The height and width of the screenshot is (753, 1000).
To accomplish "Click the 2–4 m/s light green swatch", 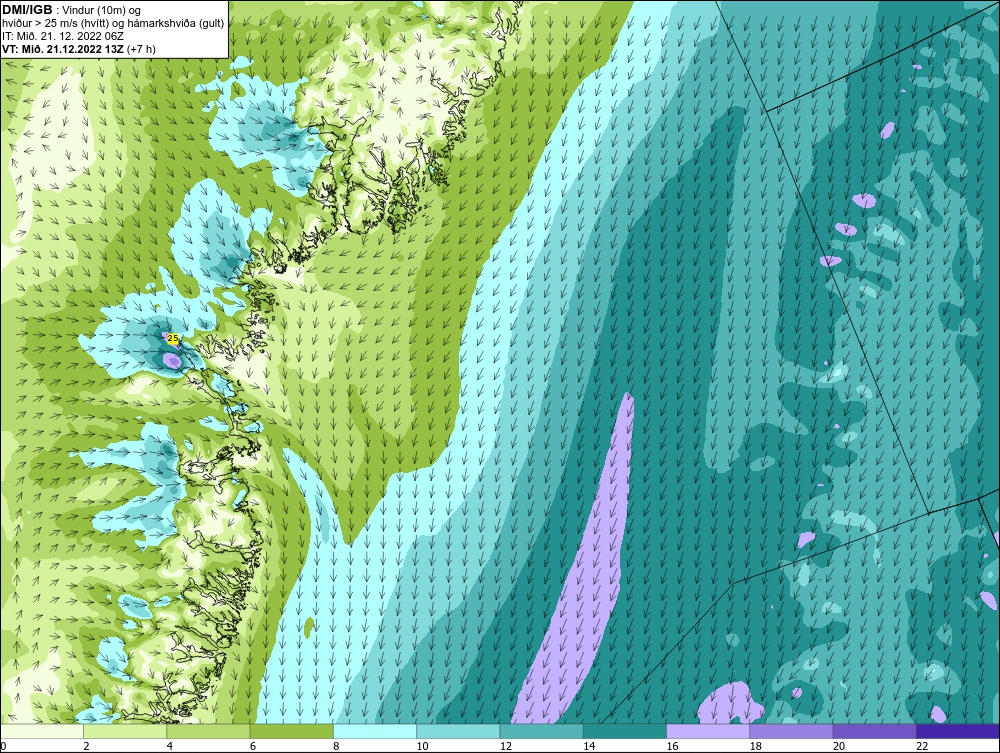I will [x=125, y=731].
